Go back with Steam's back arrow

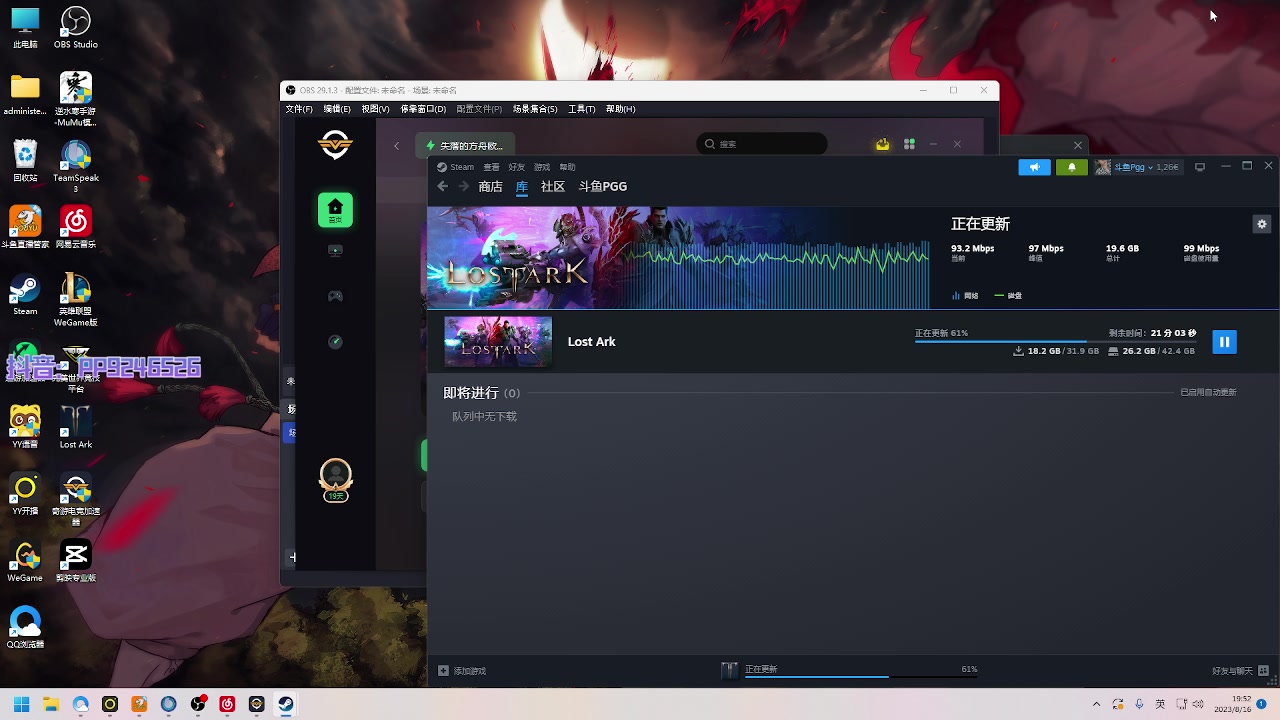click(443, 187)
